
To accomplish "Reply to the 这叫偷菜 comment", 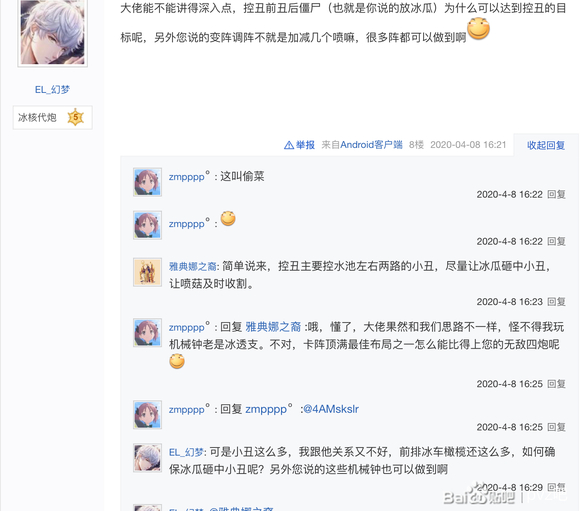I will coord(556,195).
